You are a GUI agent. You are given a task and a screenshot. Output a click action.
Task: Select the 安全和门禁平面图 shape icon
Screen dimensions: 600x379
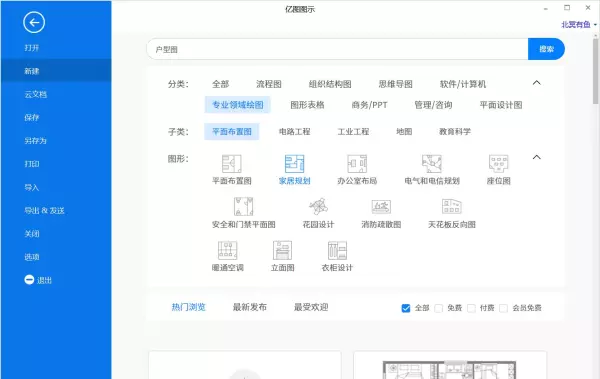tap(243, 207)
